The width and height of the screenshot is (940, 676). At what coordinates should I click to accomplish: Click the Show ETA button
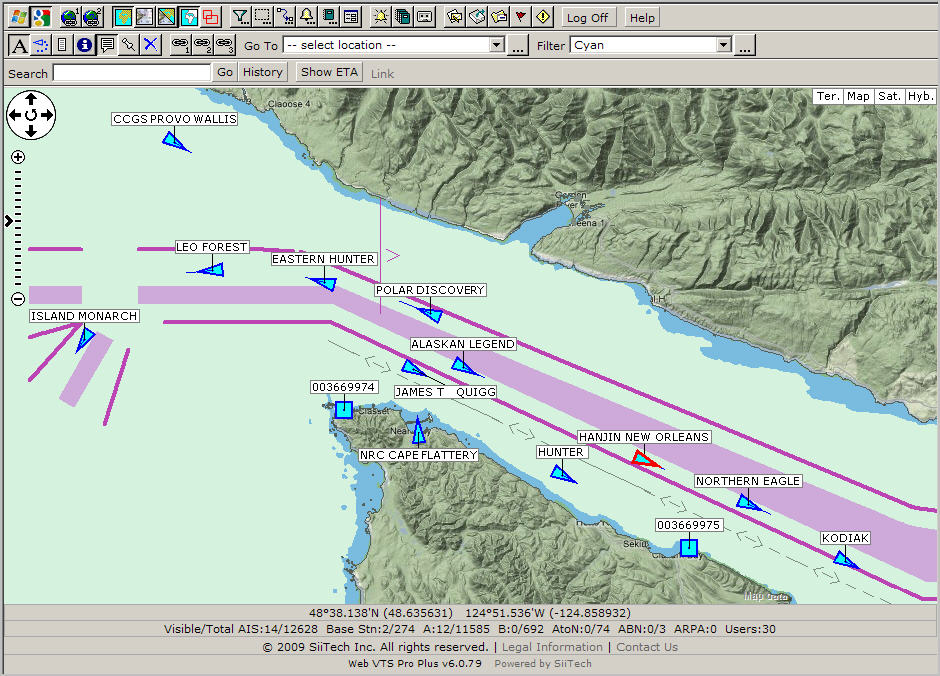coord(329,72)
